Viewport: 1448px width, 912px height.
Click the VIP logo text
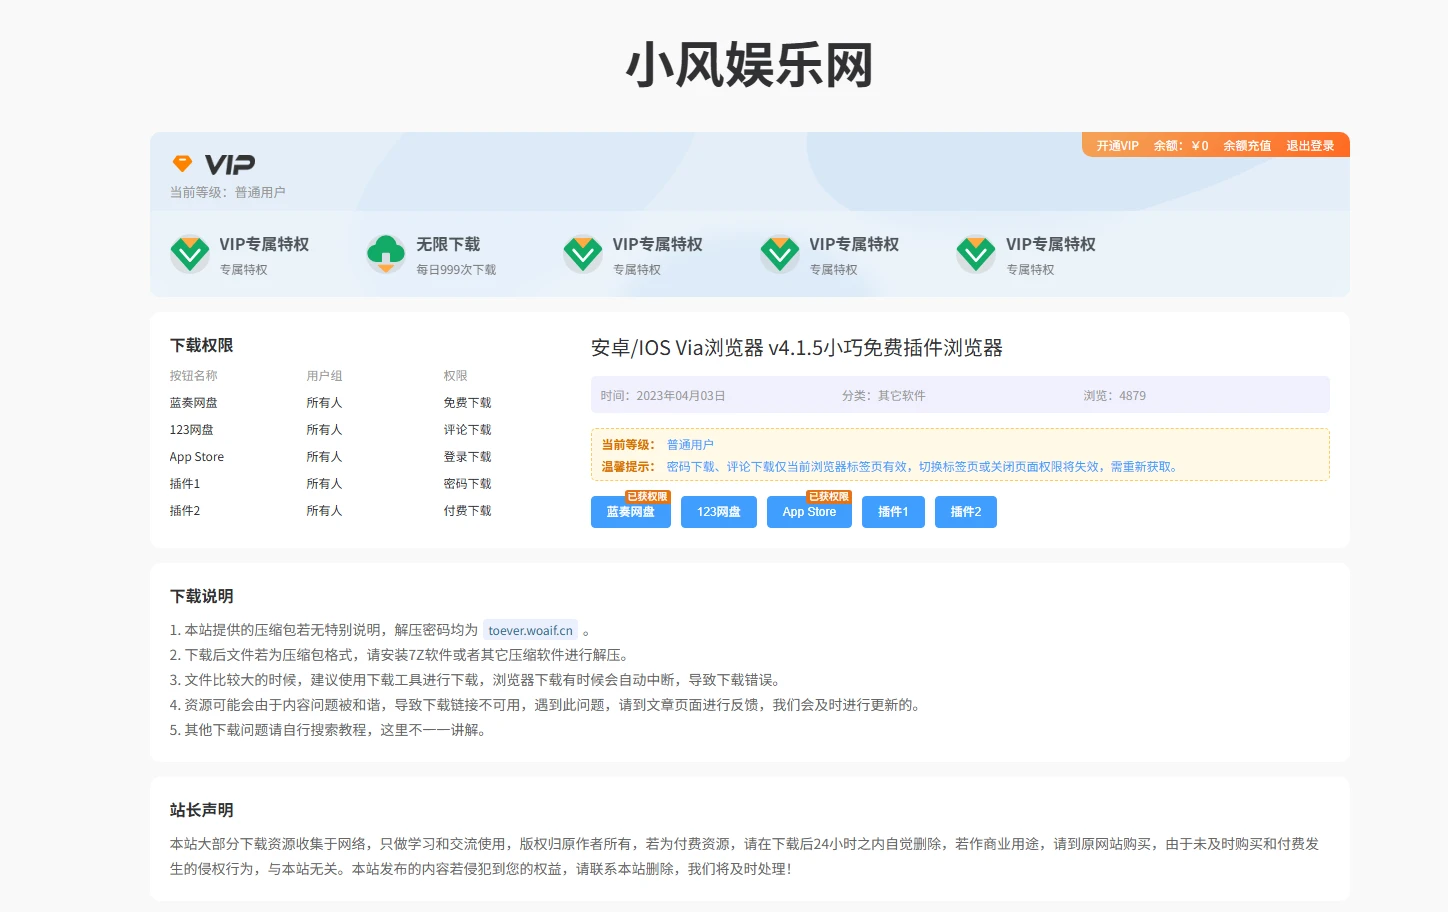(230, 164)
